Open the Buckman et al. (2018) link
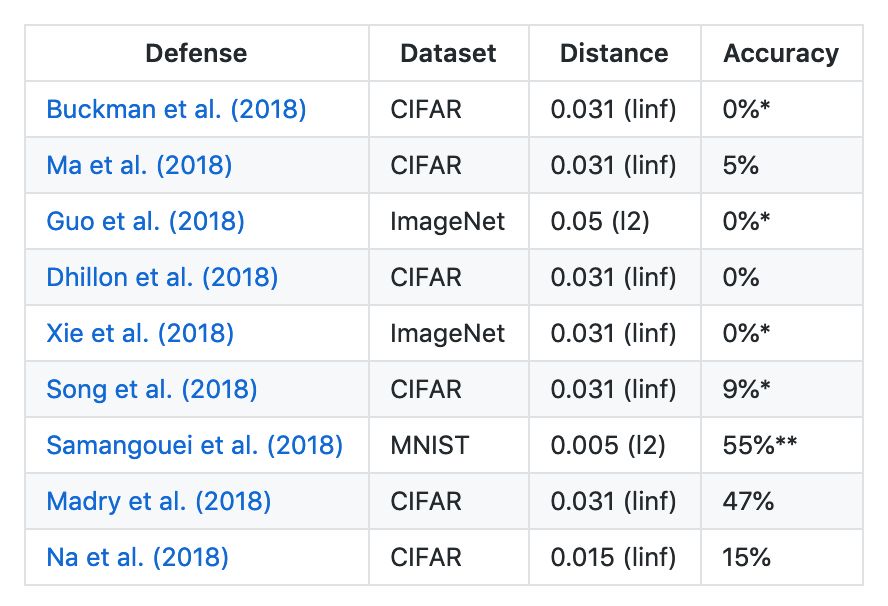The height and width of the screenshot is (606, 888). (x=176, y=109)
